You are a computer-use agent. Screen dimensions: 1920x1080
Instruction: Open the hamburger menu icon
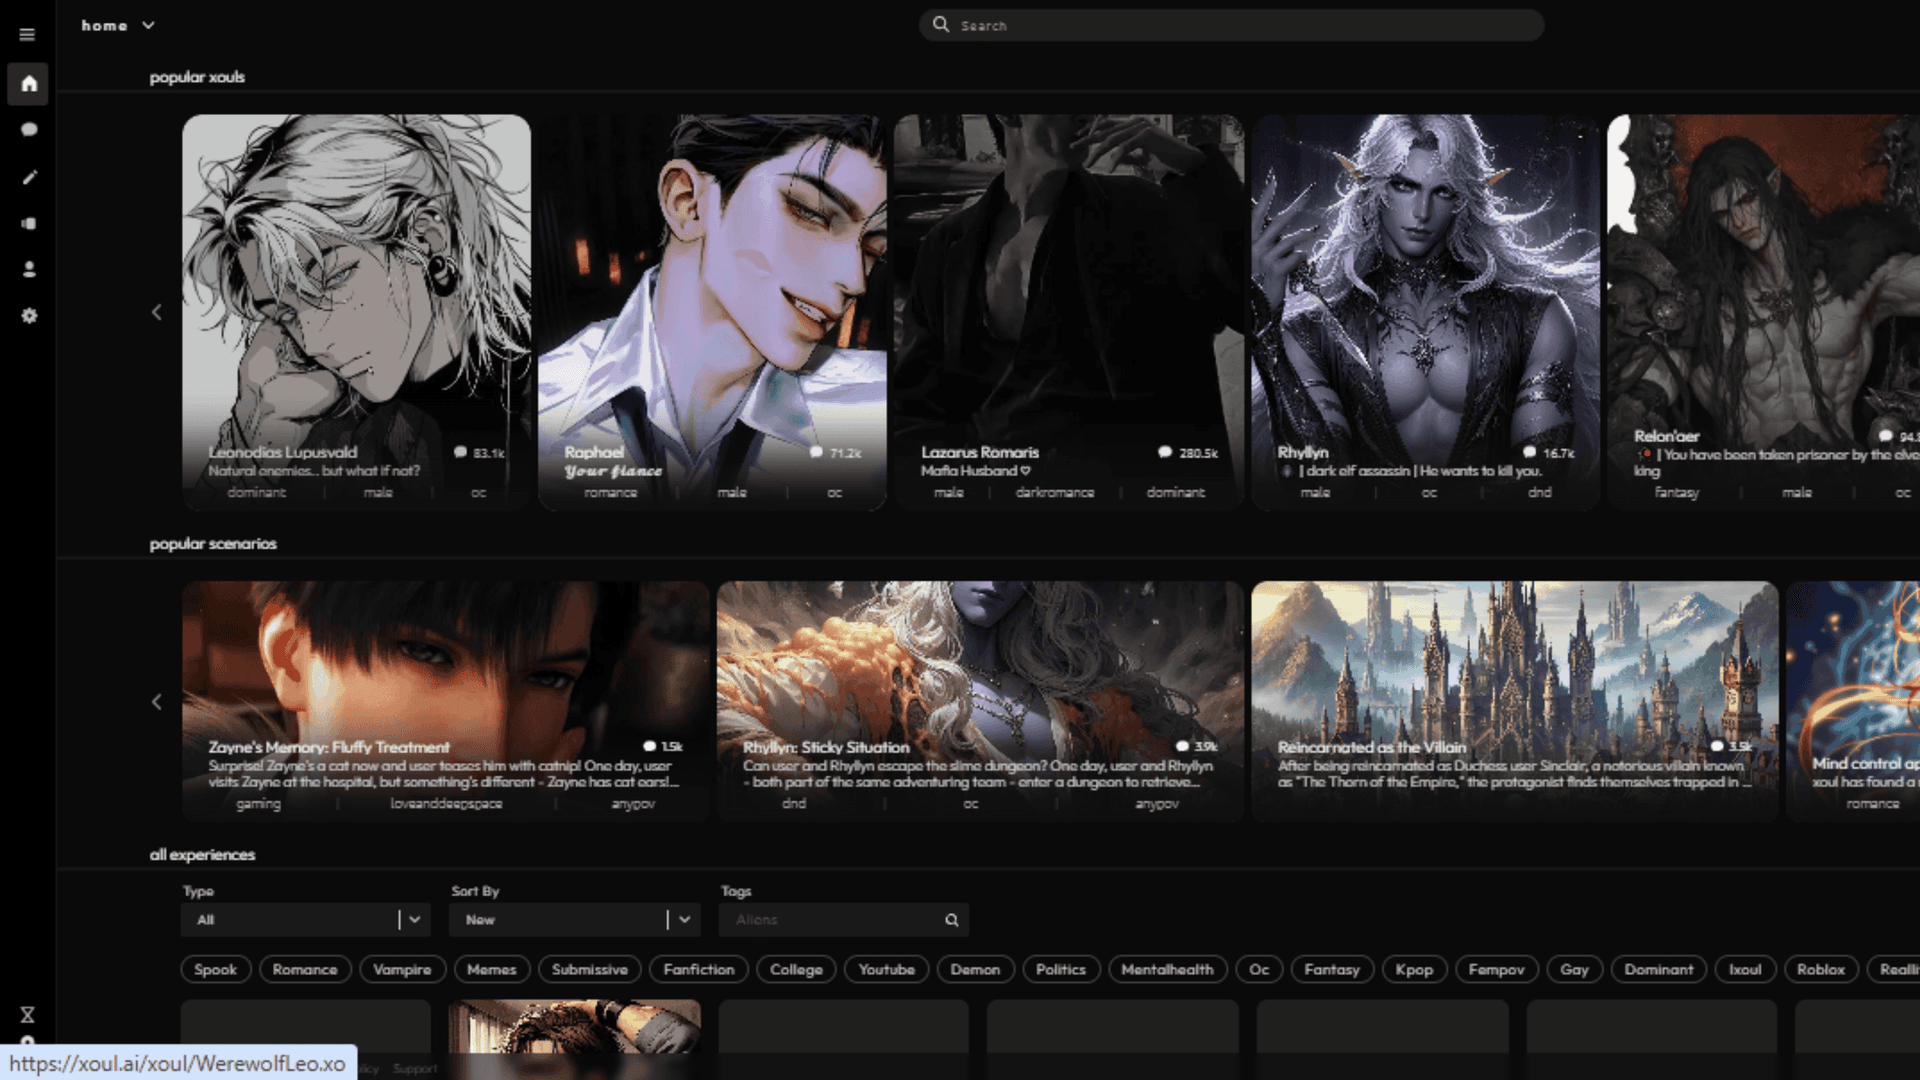[28, 34]
